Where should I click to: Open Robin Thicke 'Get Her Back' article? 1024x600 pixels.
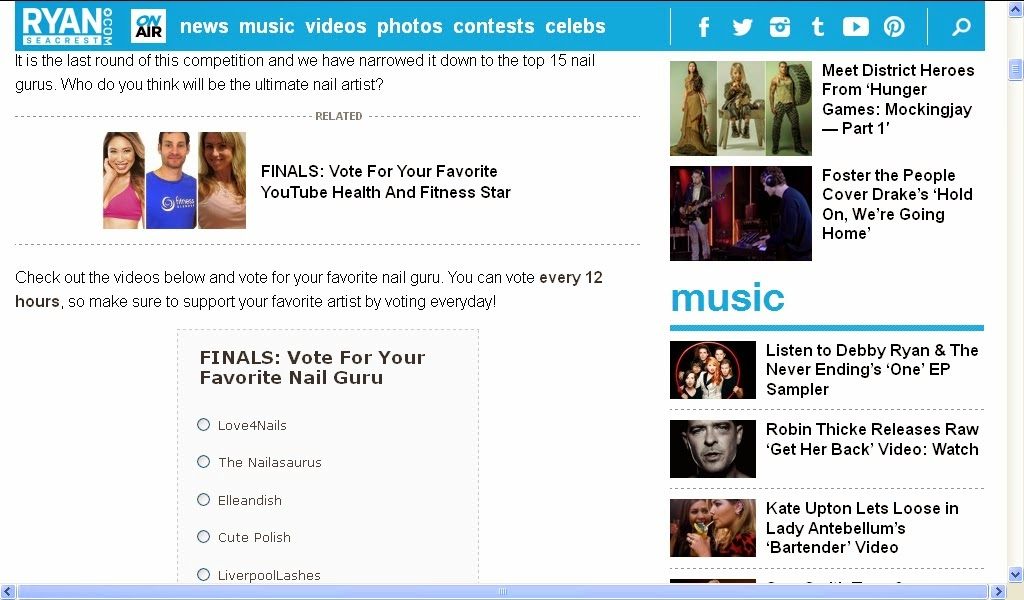point(872,439)
